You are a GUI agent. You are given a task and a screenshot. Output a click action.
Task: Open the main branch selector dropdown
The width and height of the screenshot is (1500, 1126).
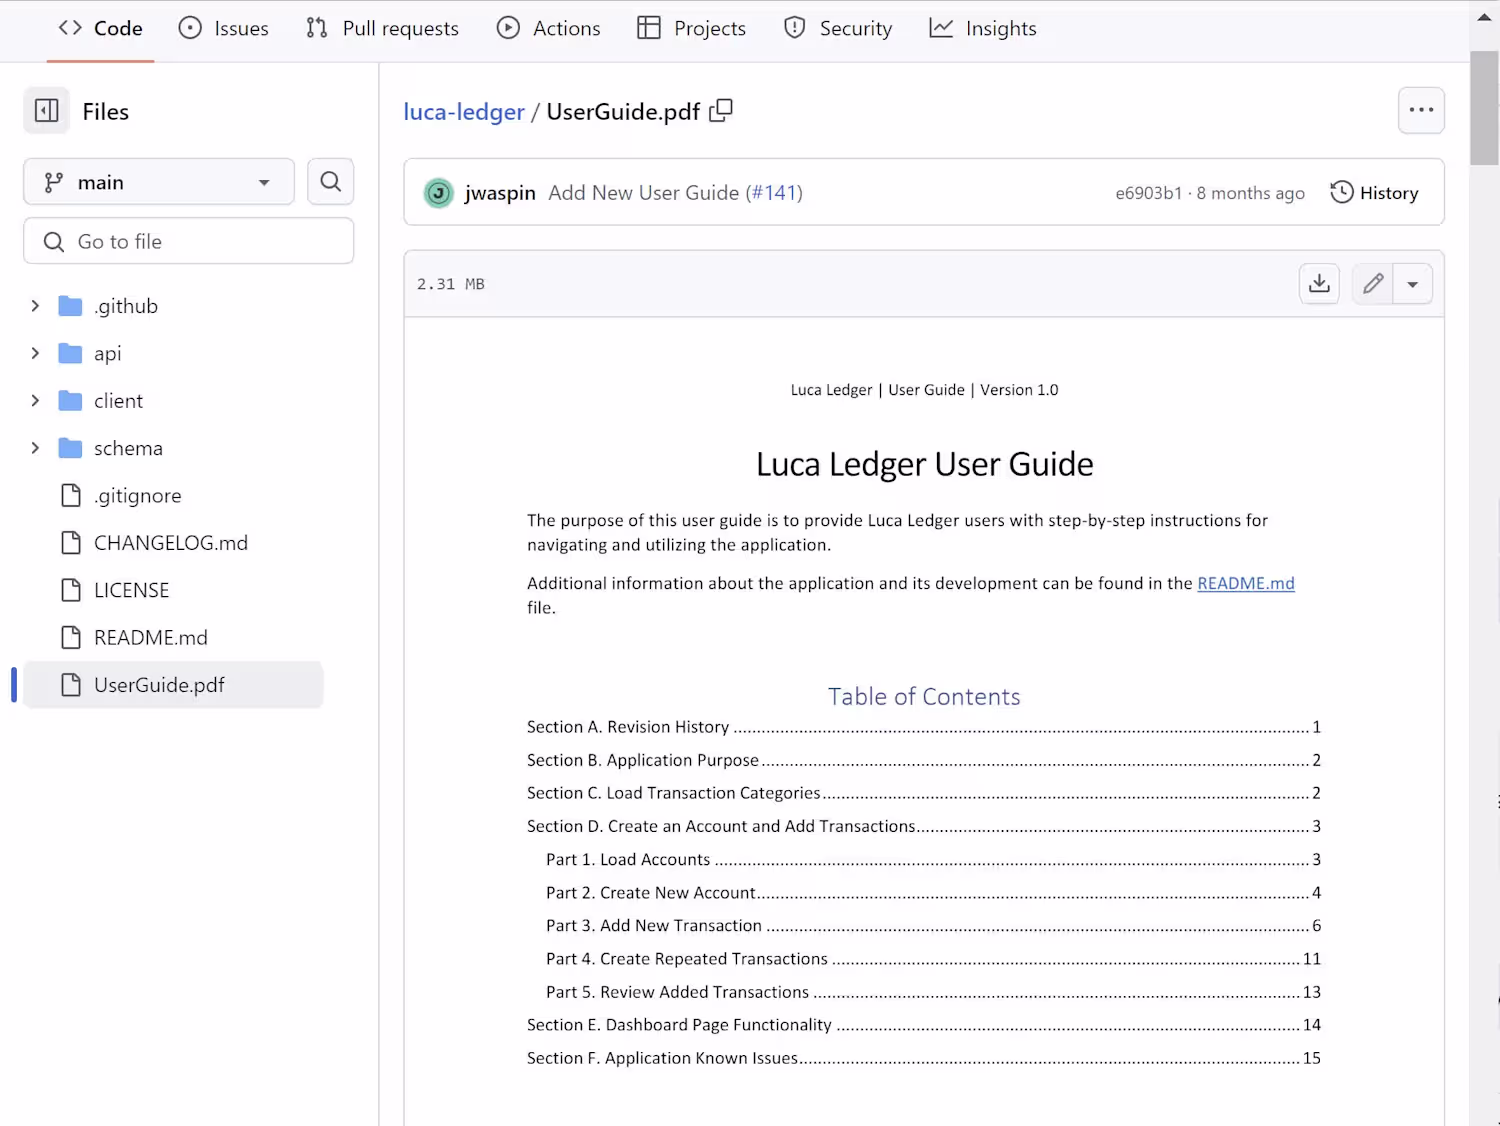(x=159, y=182)
